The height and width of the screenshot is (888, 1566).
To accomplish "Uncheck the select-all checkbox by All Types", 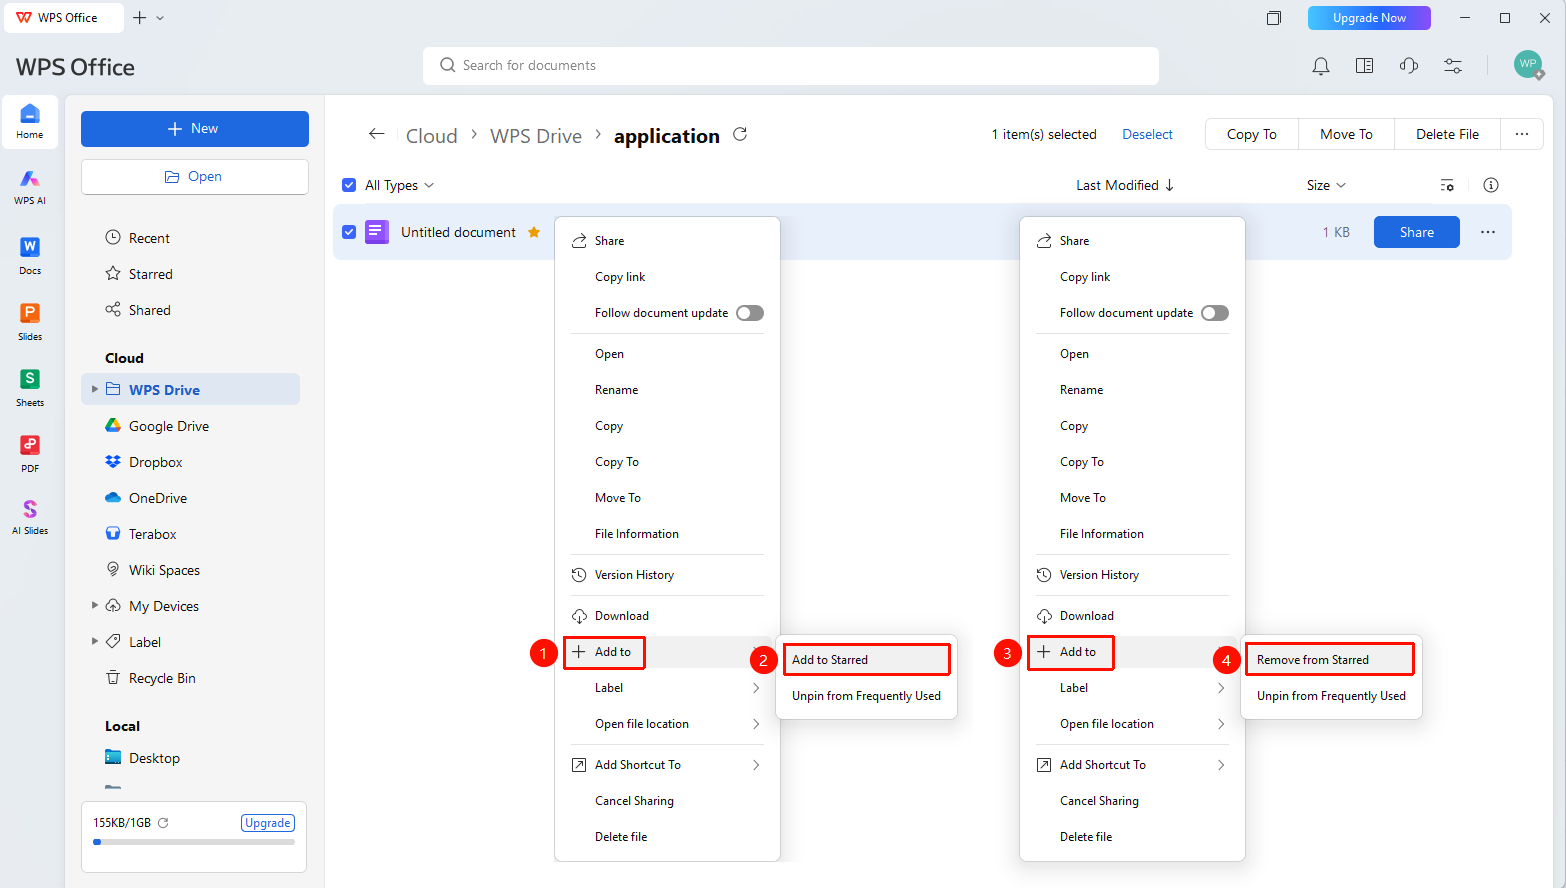I will pyautogui.click(x=349, y=185).
